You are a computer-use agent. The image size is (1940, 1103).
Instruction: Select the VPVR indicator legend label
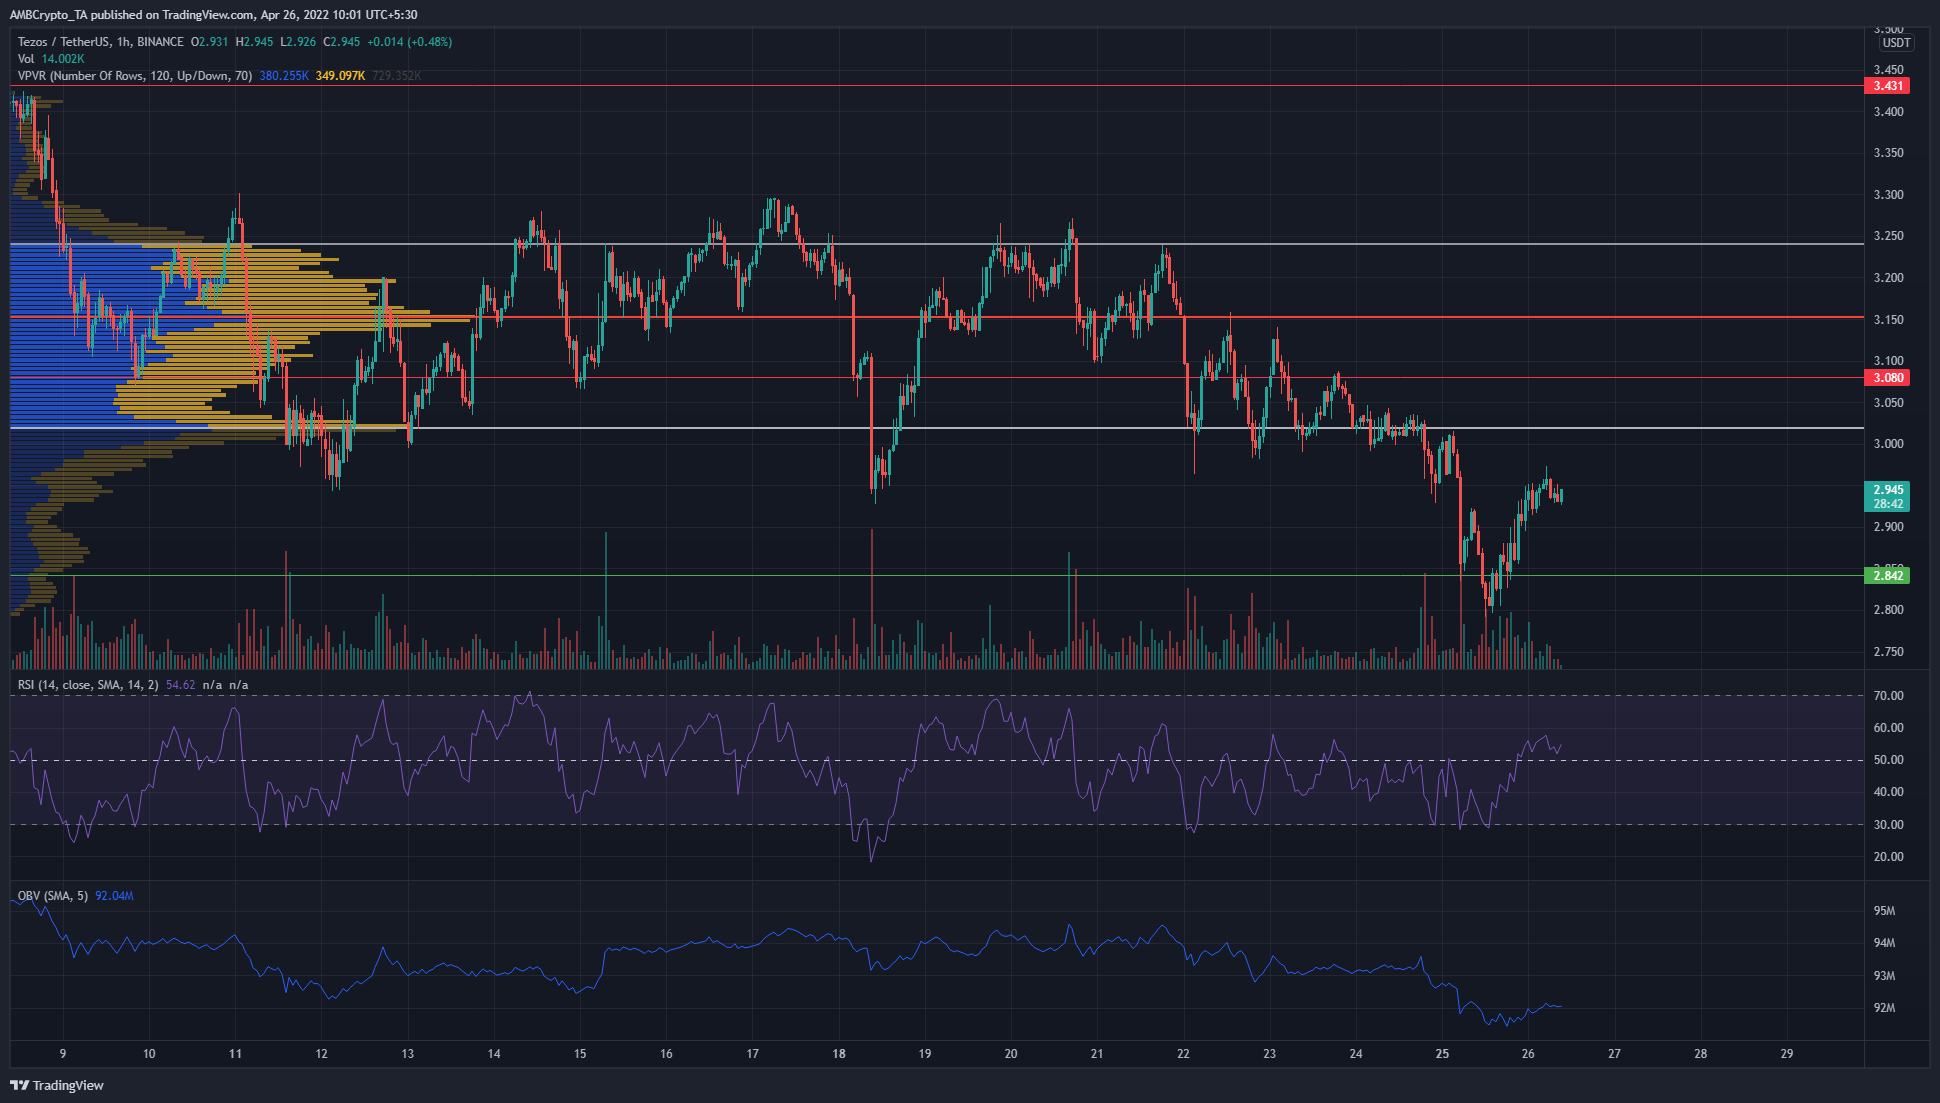(135, 76)
